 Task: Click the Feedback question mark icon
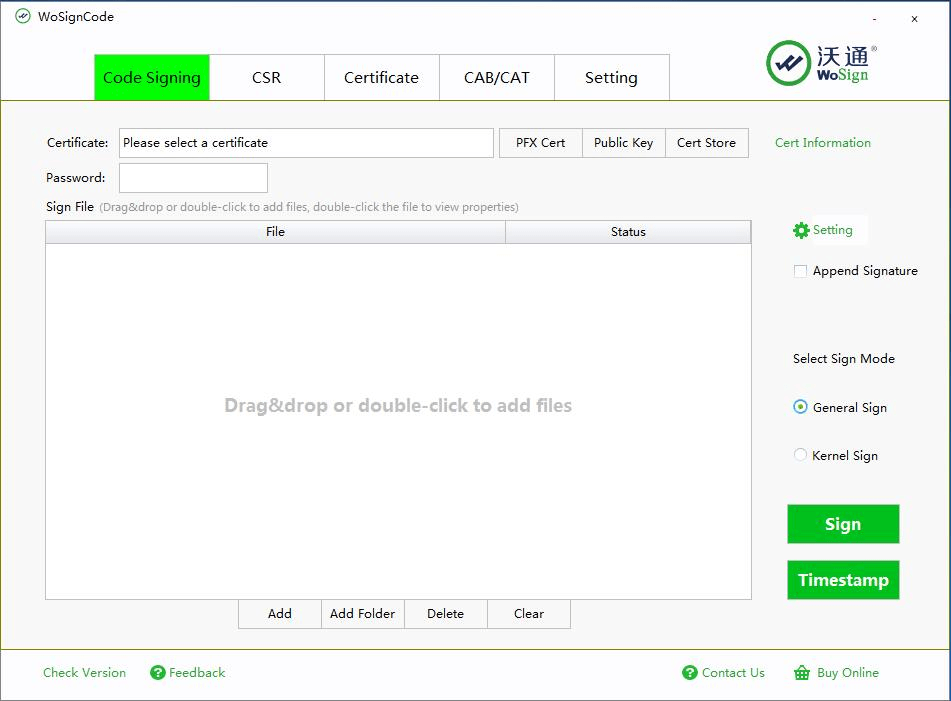tap(158, 673)
